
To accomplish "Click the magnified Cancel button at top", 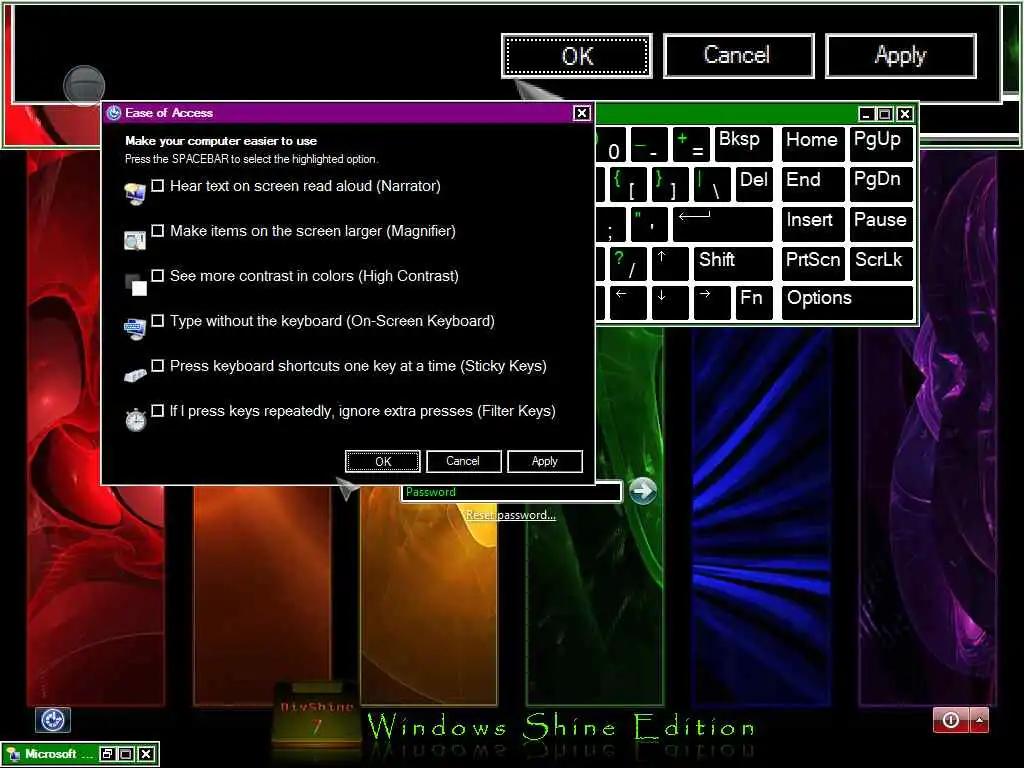I will coord(738,56).
